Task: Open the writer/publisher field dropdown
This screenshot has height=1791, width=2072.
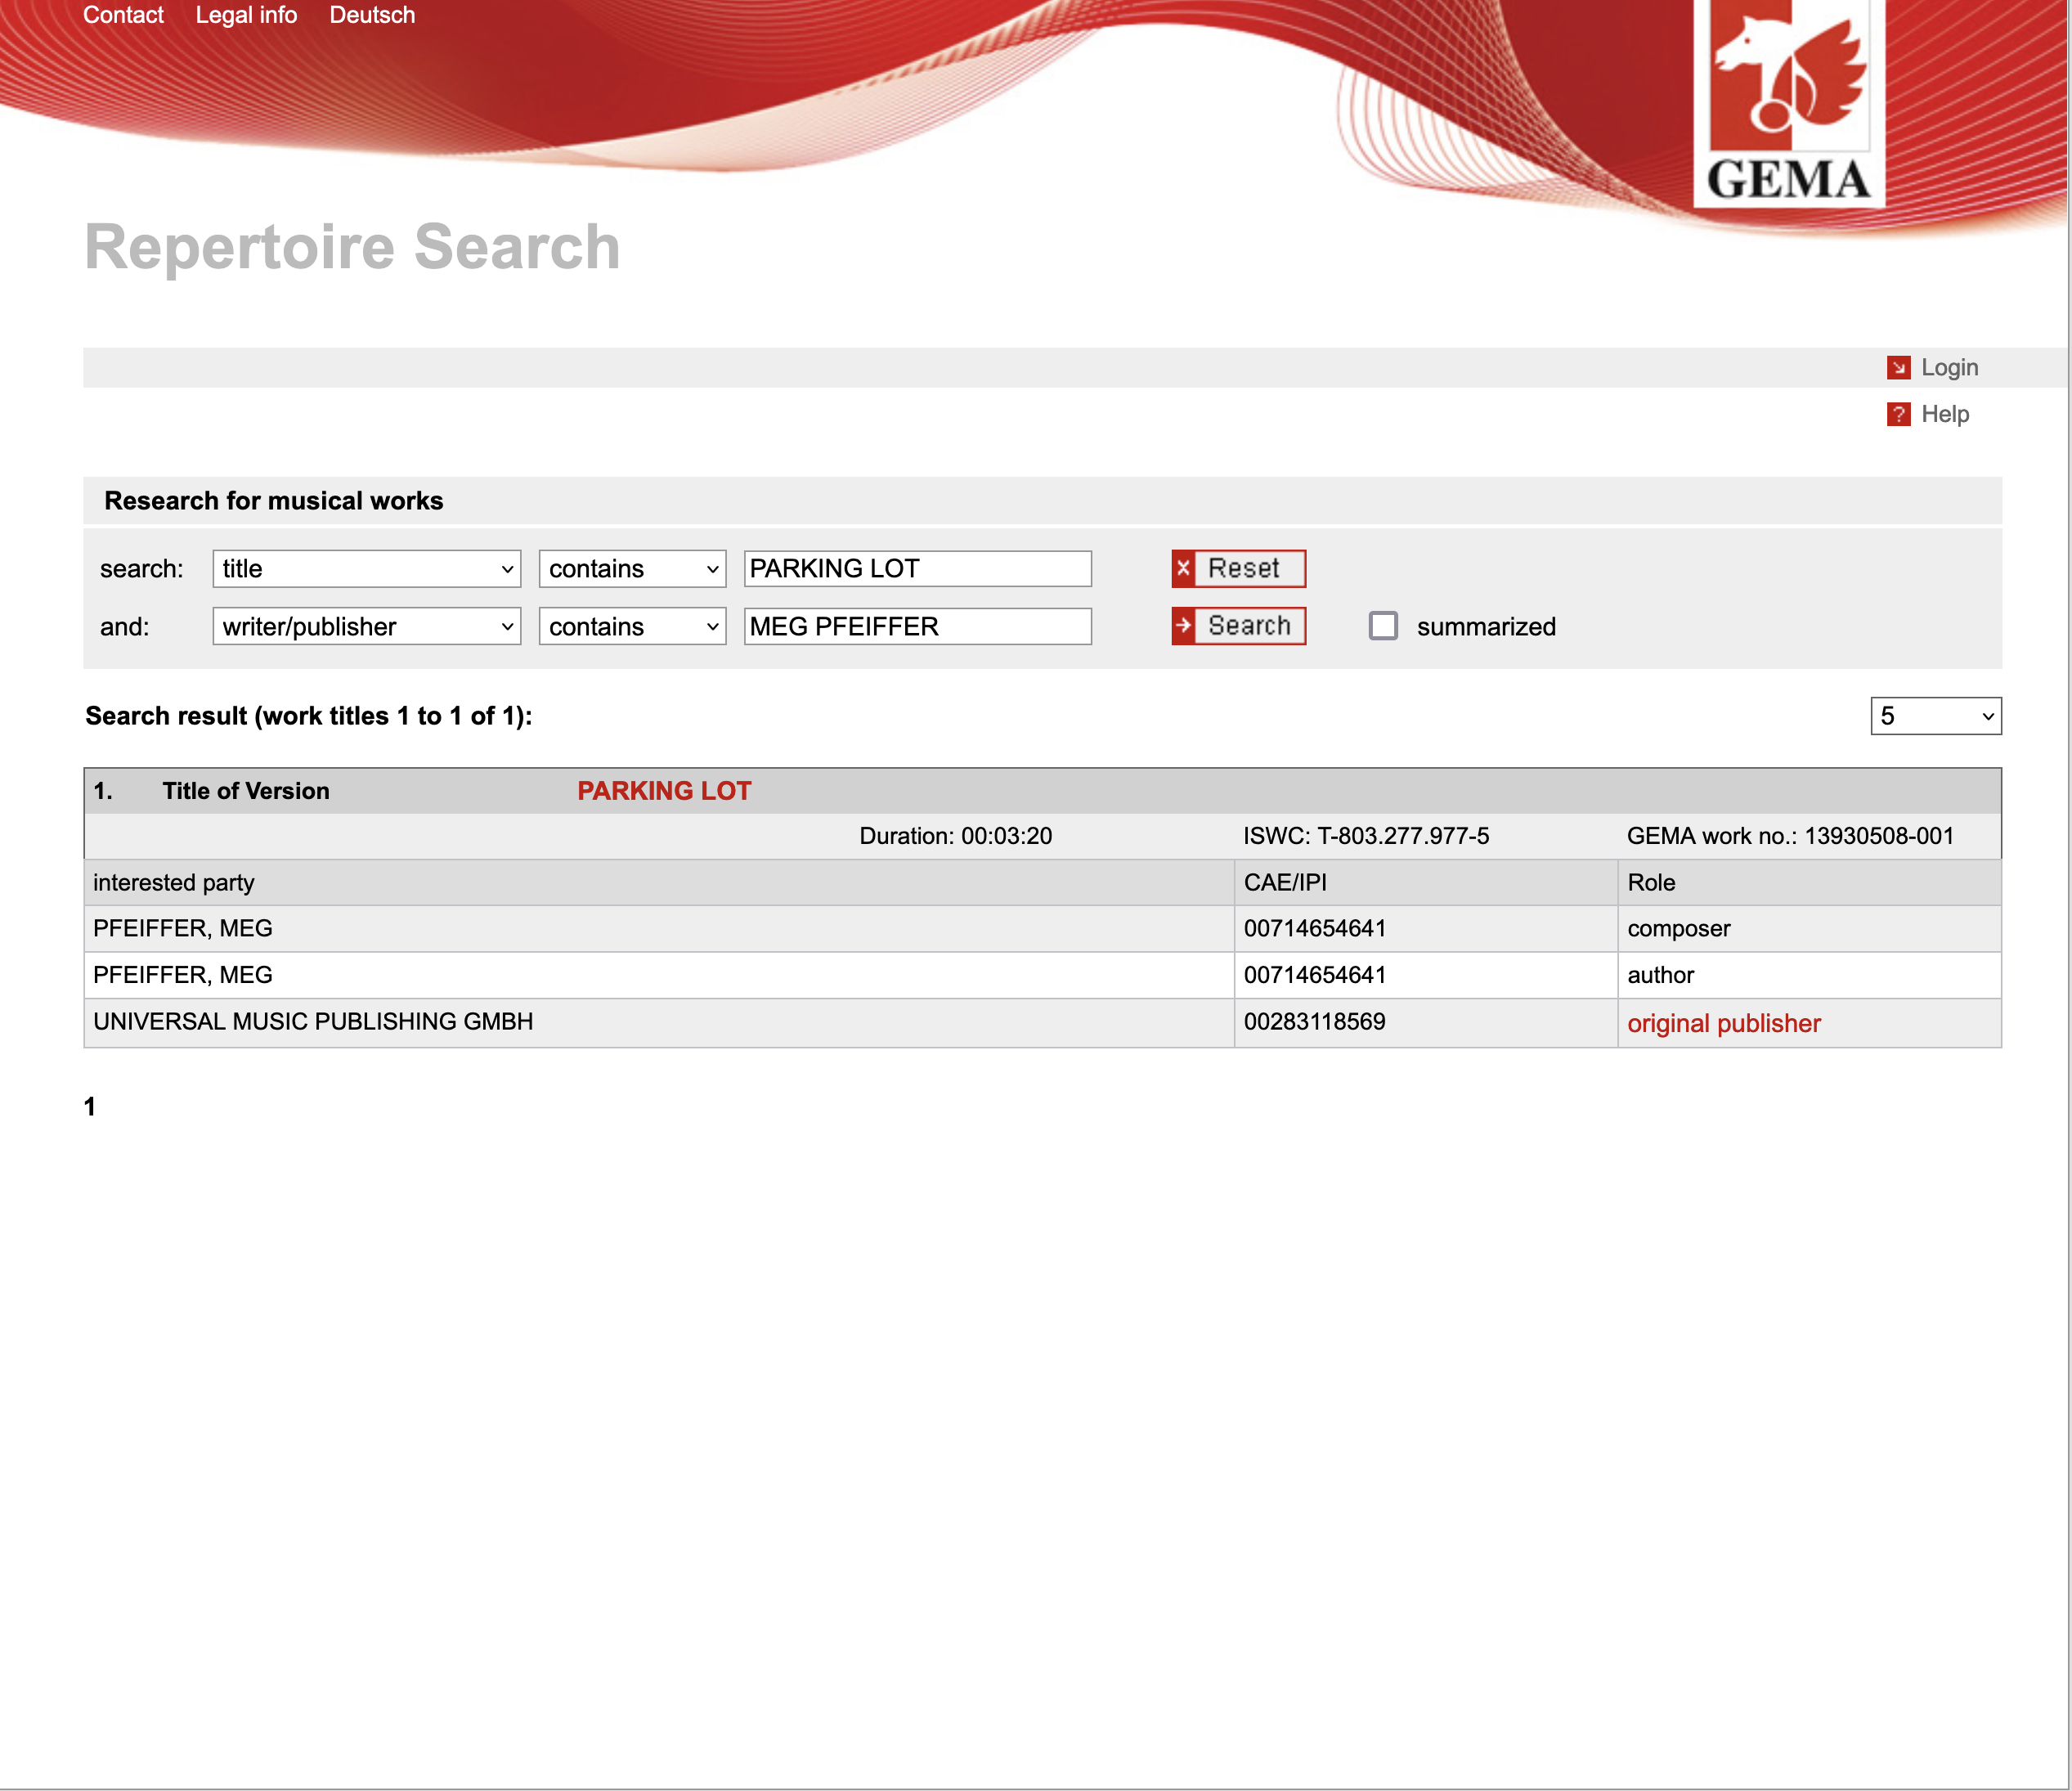Action: [366, 627]
